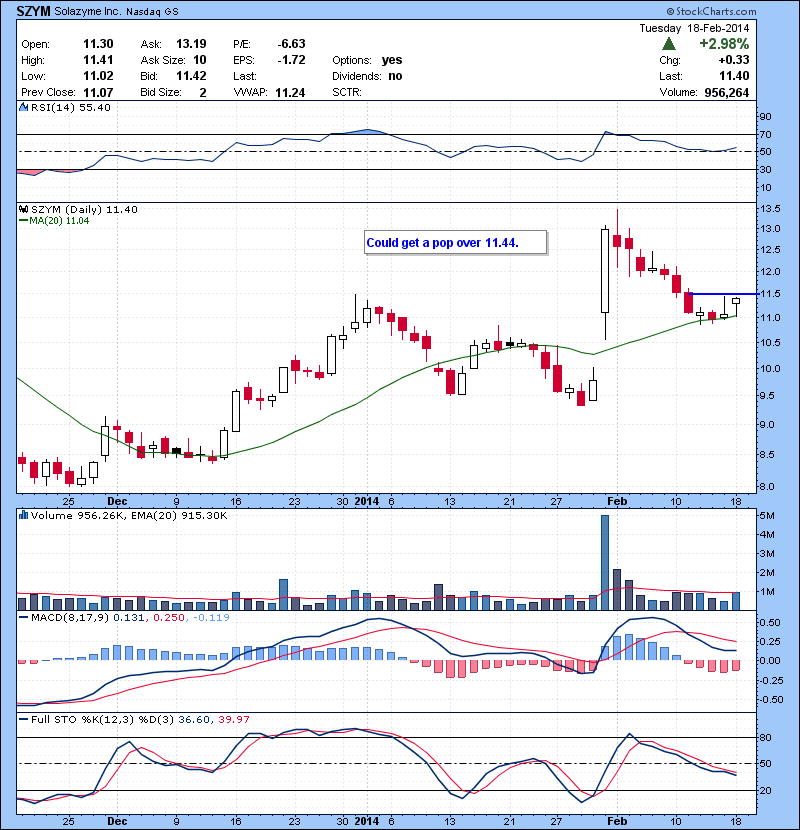
Task: Click the 80 label on the stochastic axis
Action: click(766, 737)
